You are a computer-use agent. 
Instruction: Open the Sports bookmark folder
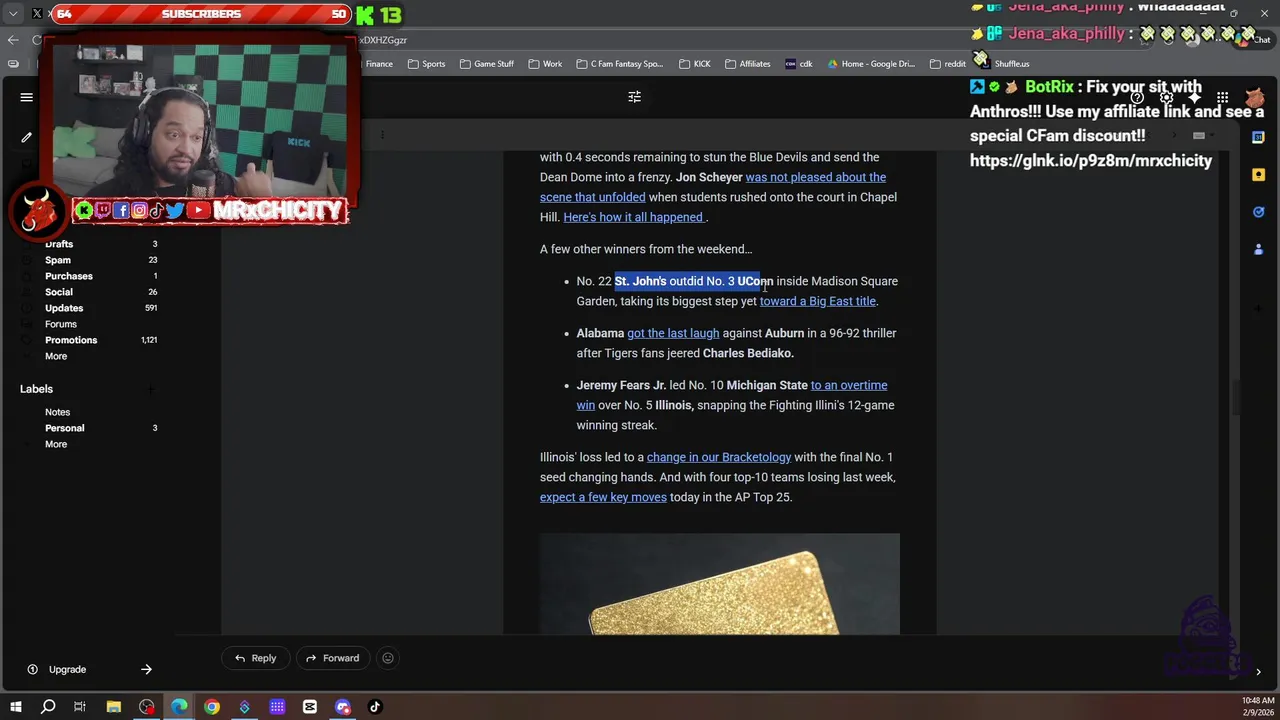(x=425, y=64)
